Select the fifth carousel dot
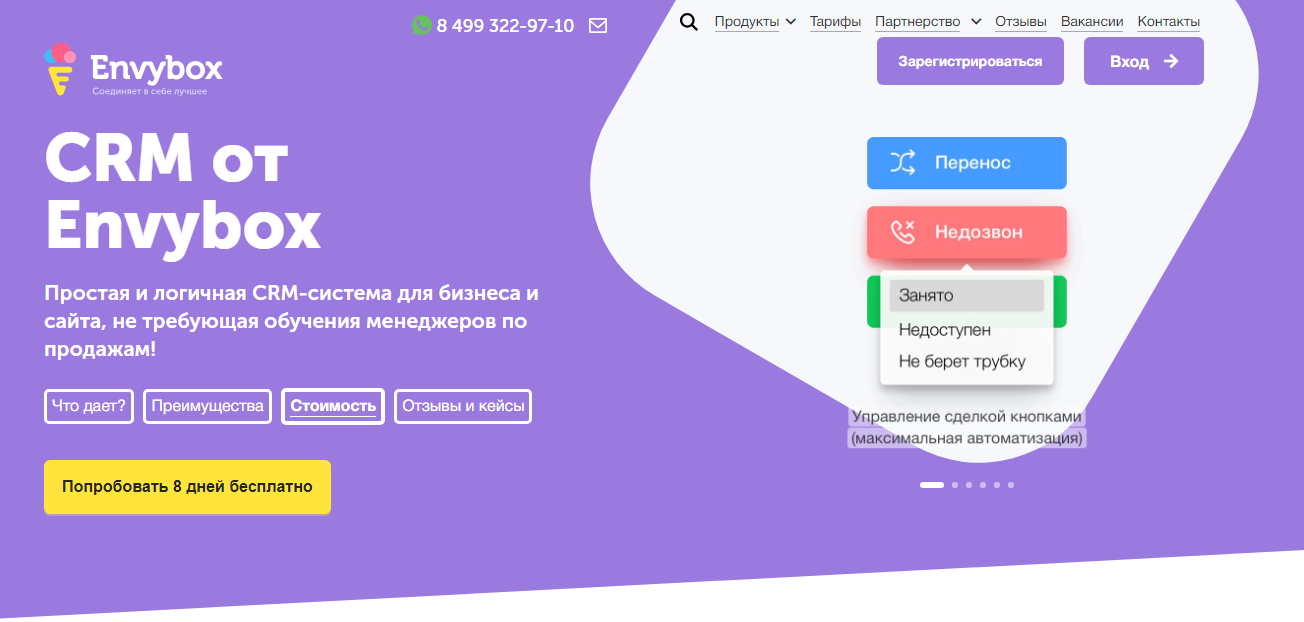1304x622 pixels. tap(997, 484)
